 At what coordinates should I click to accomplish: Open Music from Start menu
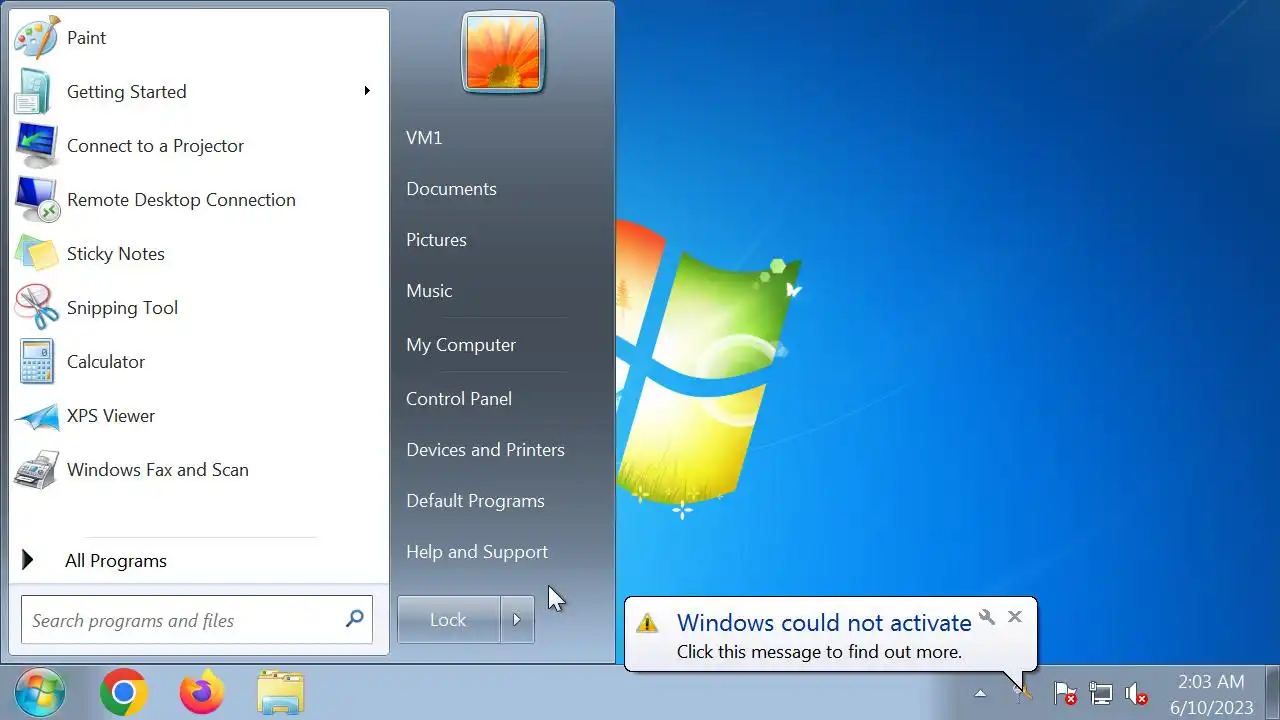click(429, 291)
